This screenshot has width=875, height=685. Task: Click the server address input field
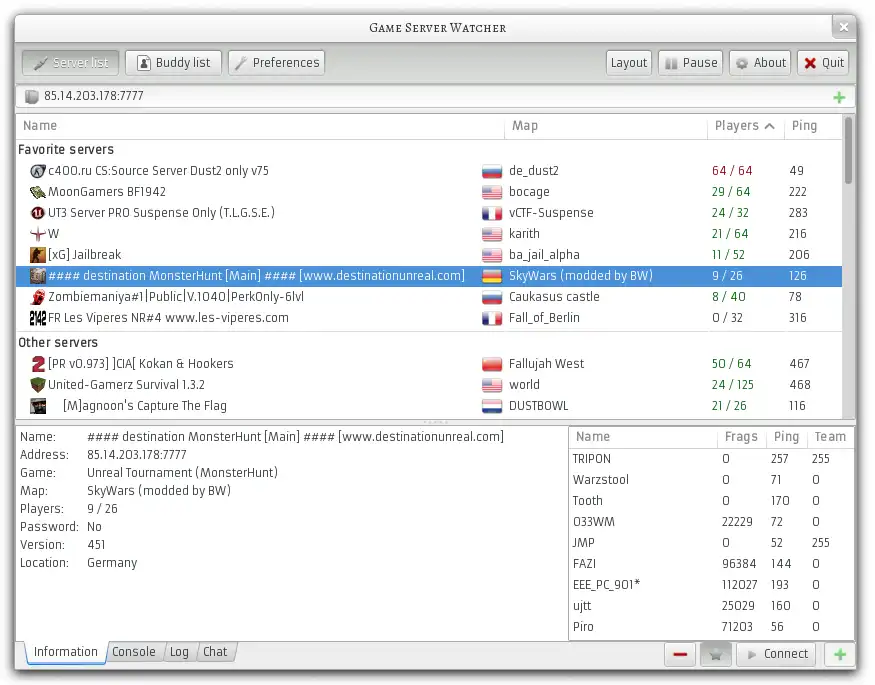(435, 97)
